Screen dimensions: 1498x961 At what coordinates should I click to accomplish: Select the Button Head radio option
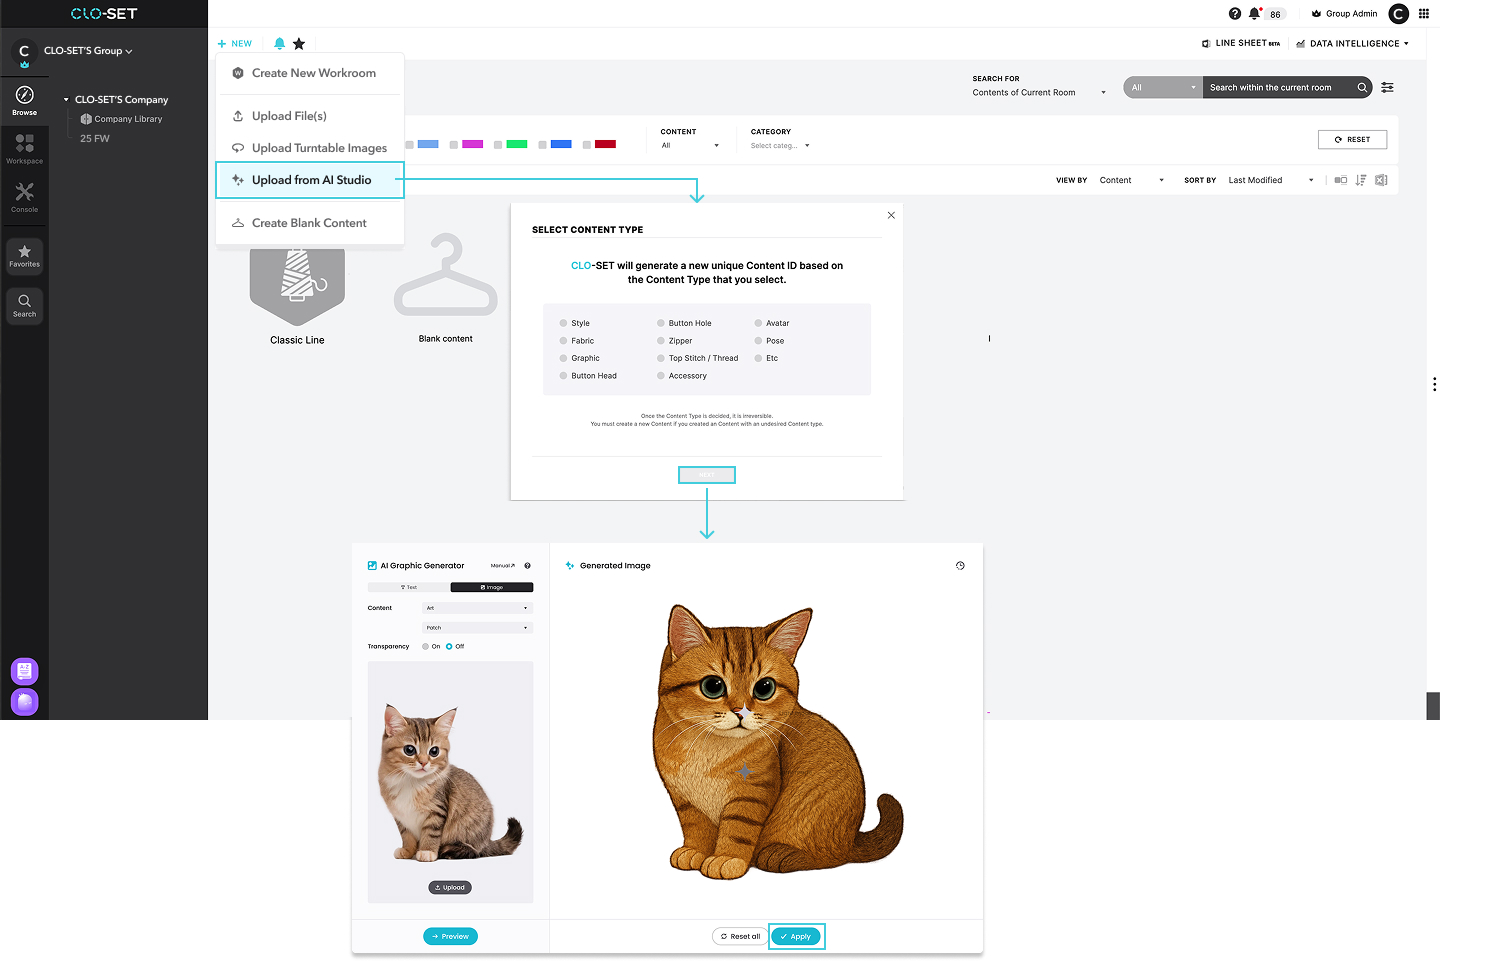pos(563,376)
